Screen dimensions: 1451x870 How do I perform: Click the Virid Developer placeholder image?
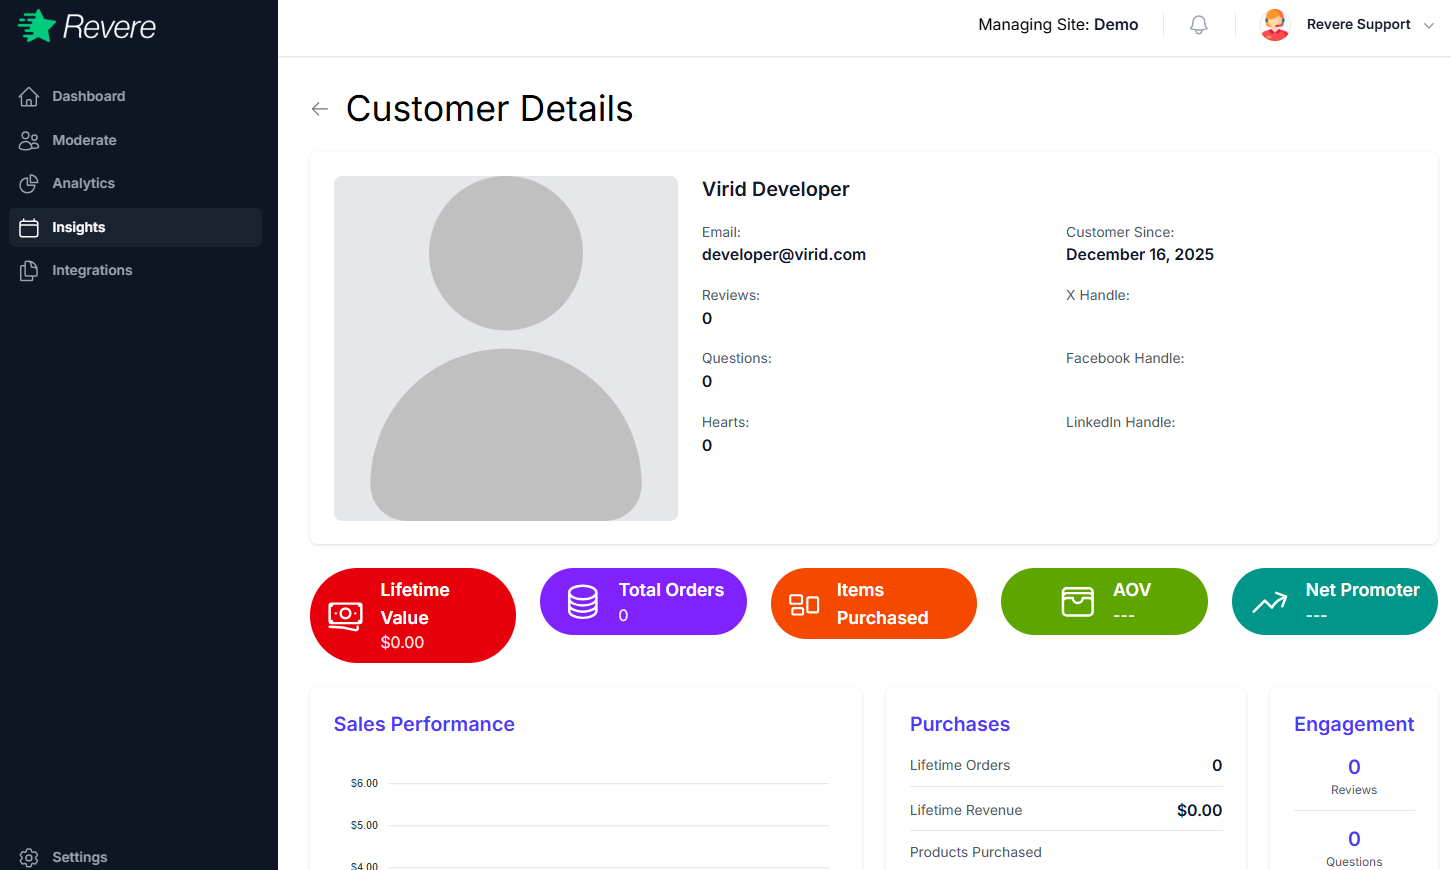pyautogui.click(x=505, y=348)
